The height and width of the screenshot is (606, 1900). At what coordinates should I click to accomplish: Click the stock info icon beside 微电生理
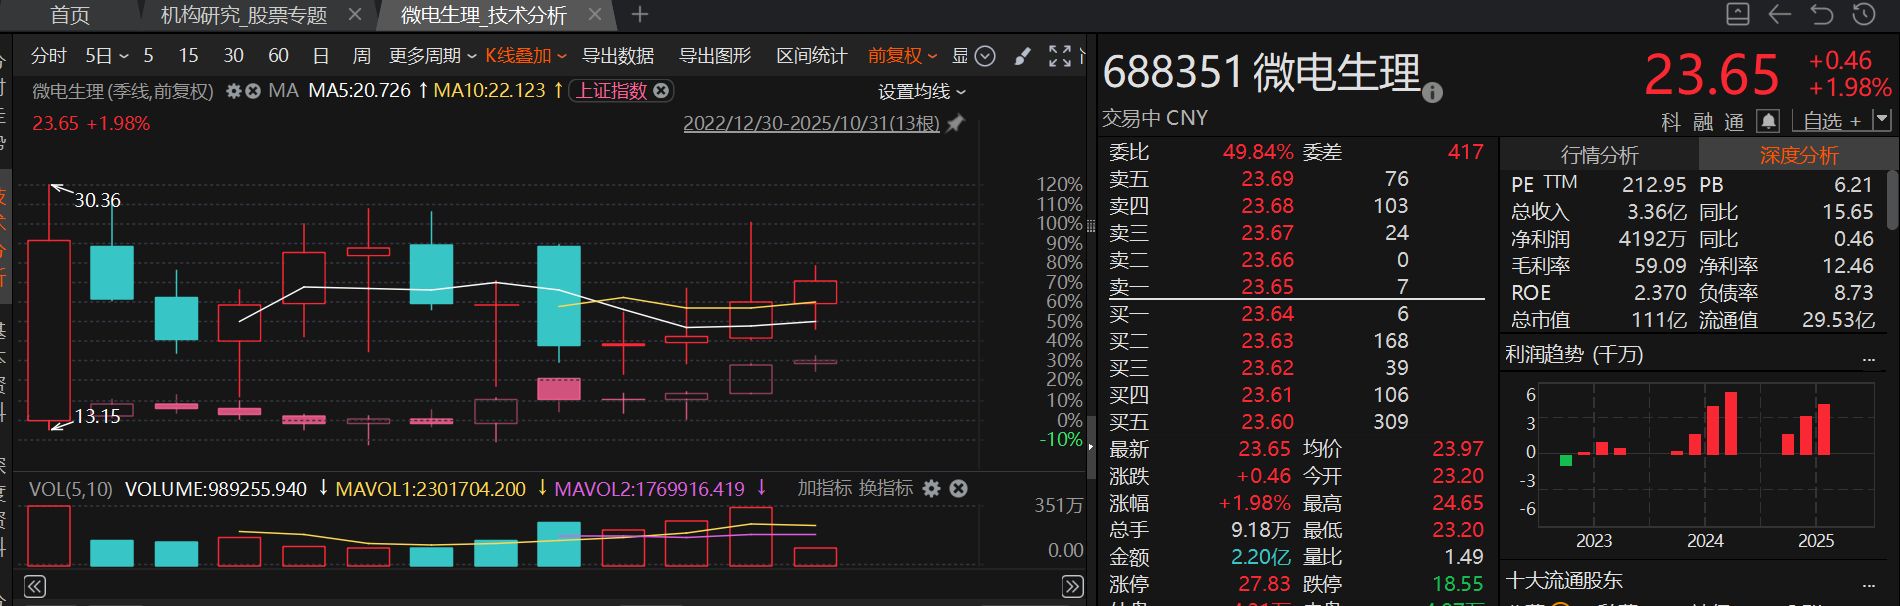point(1432,93)
